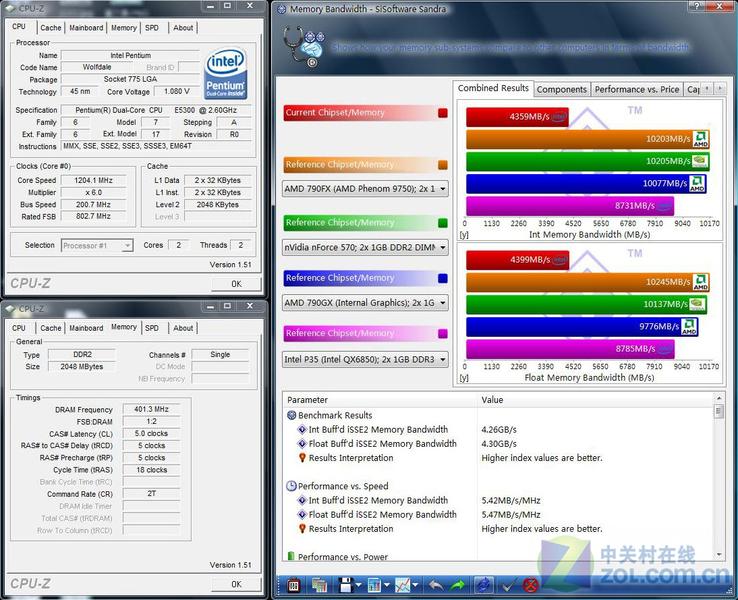Click the Benchmark Results globe icon
The height and width of the screenshot is (600, 738).
tap(292, 415)
